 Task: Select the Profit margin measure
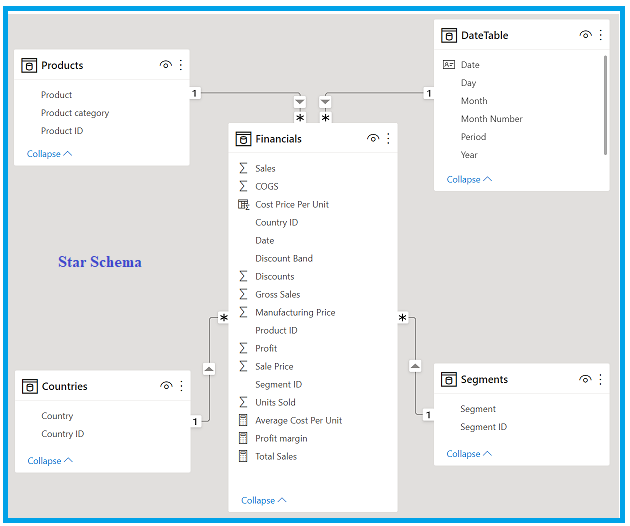point(281,438)
